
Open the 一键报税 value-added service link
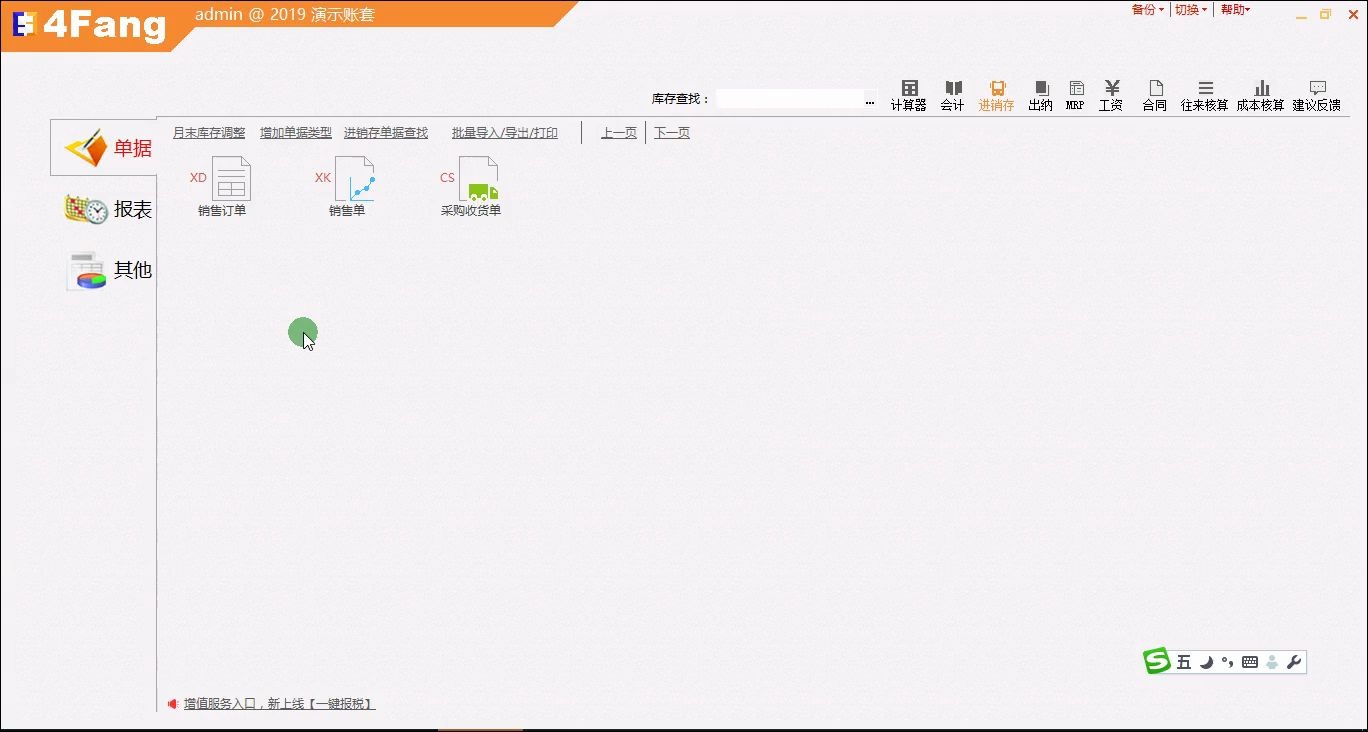point(345,703)
